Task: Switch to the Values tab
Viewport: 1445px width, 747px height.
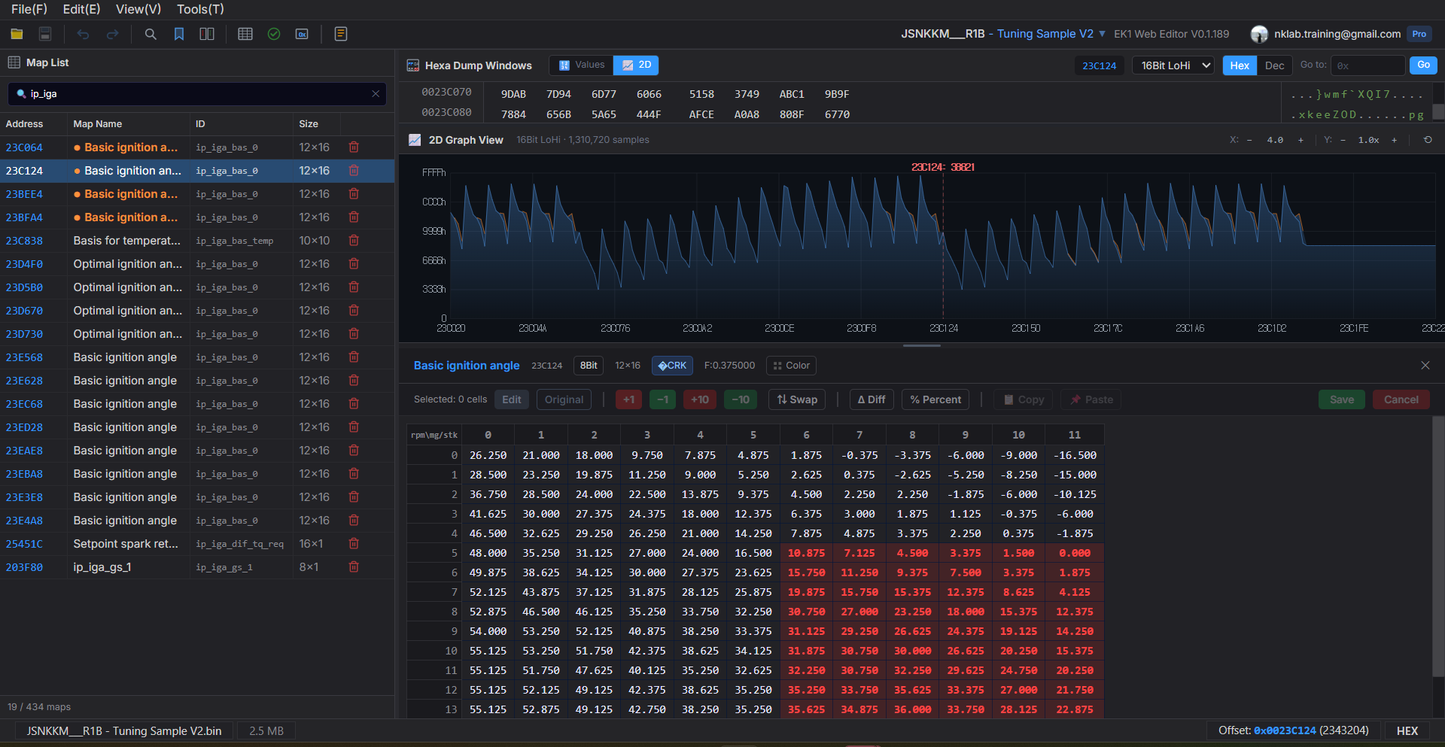Action: click(581, 65)
